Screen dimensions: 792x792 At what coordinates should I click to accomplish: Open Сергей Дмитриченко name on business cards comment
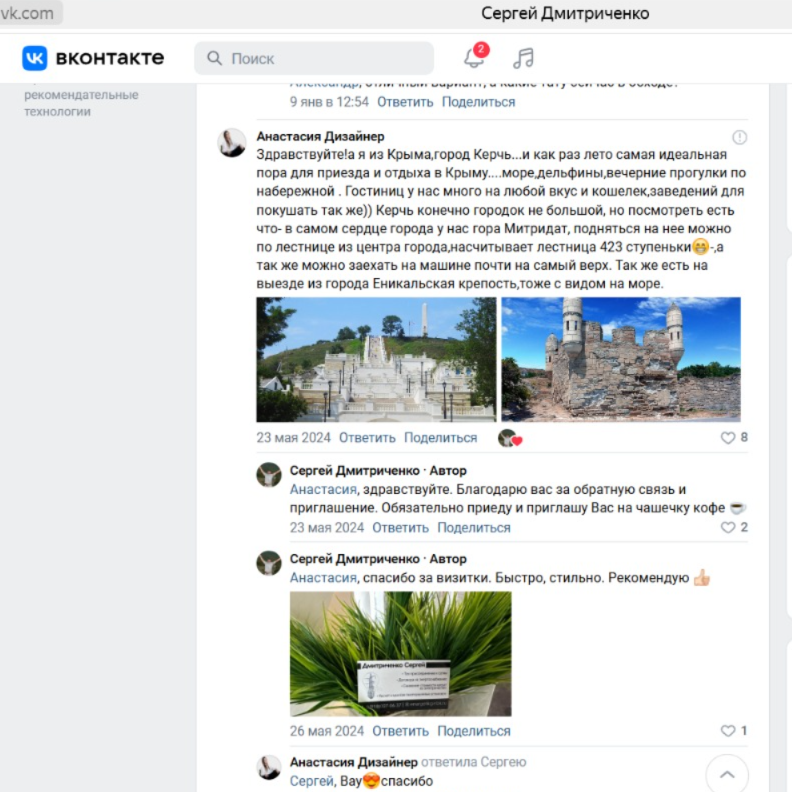click(x=355, y=559)
